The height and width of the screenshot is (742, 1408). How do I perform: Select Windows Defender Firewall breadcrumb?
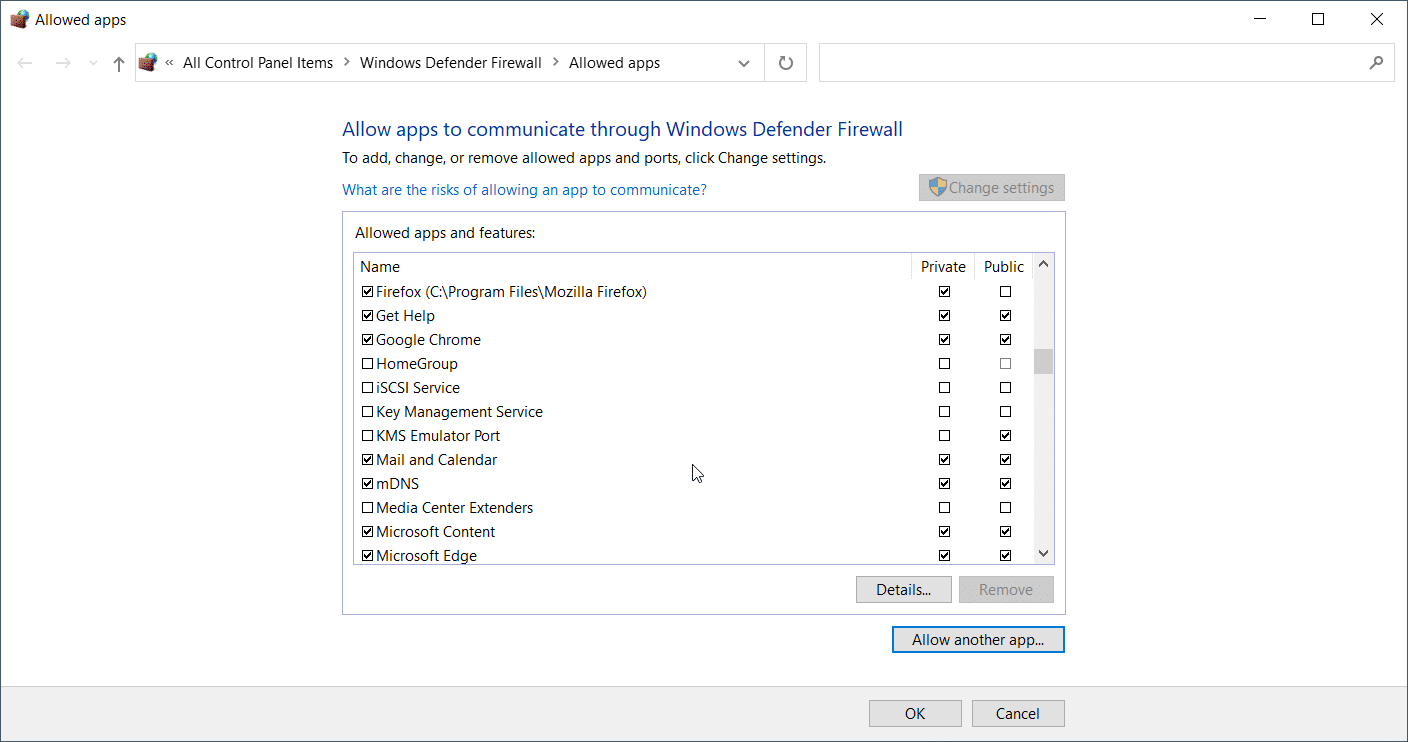tap(450, 63)
